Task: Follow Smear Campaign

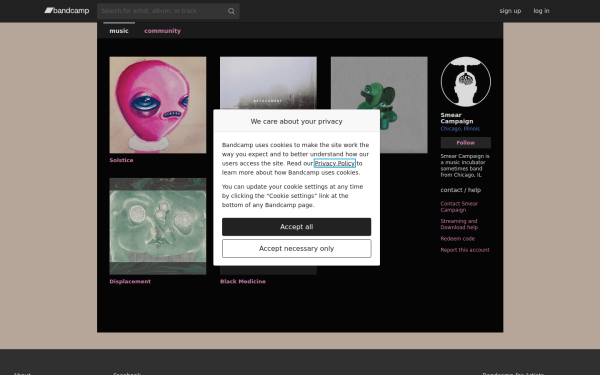Action: pos(466,143)
